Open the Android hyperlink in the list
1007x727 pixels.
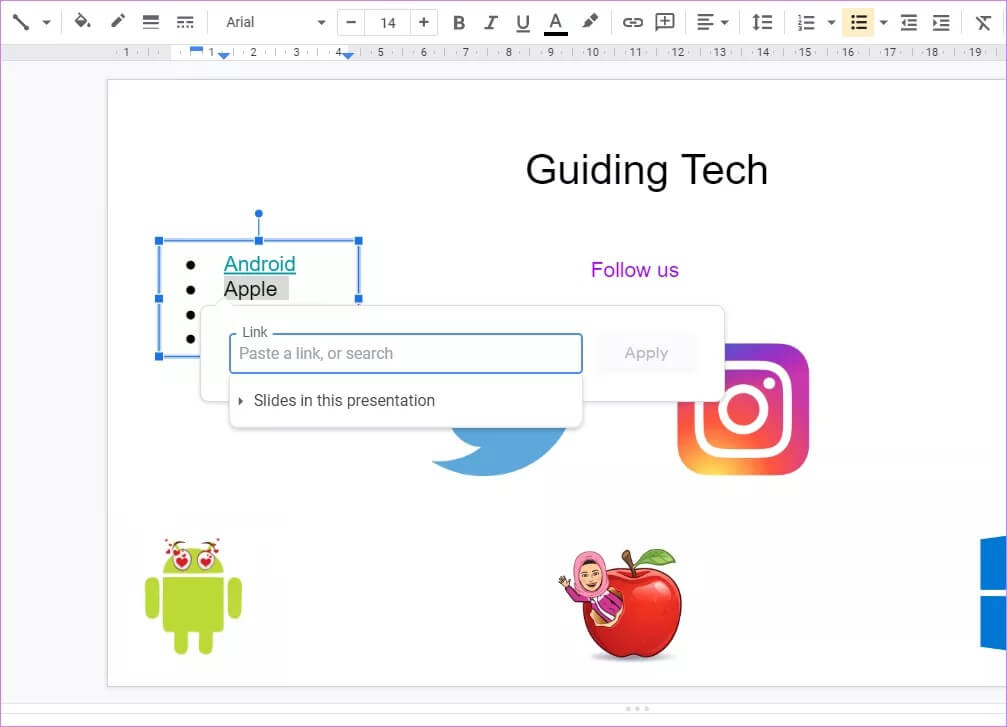click(x=259, y=264)
